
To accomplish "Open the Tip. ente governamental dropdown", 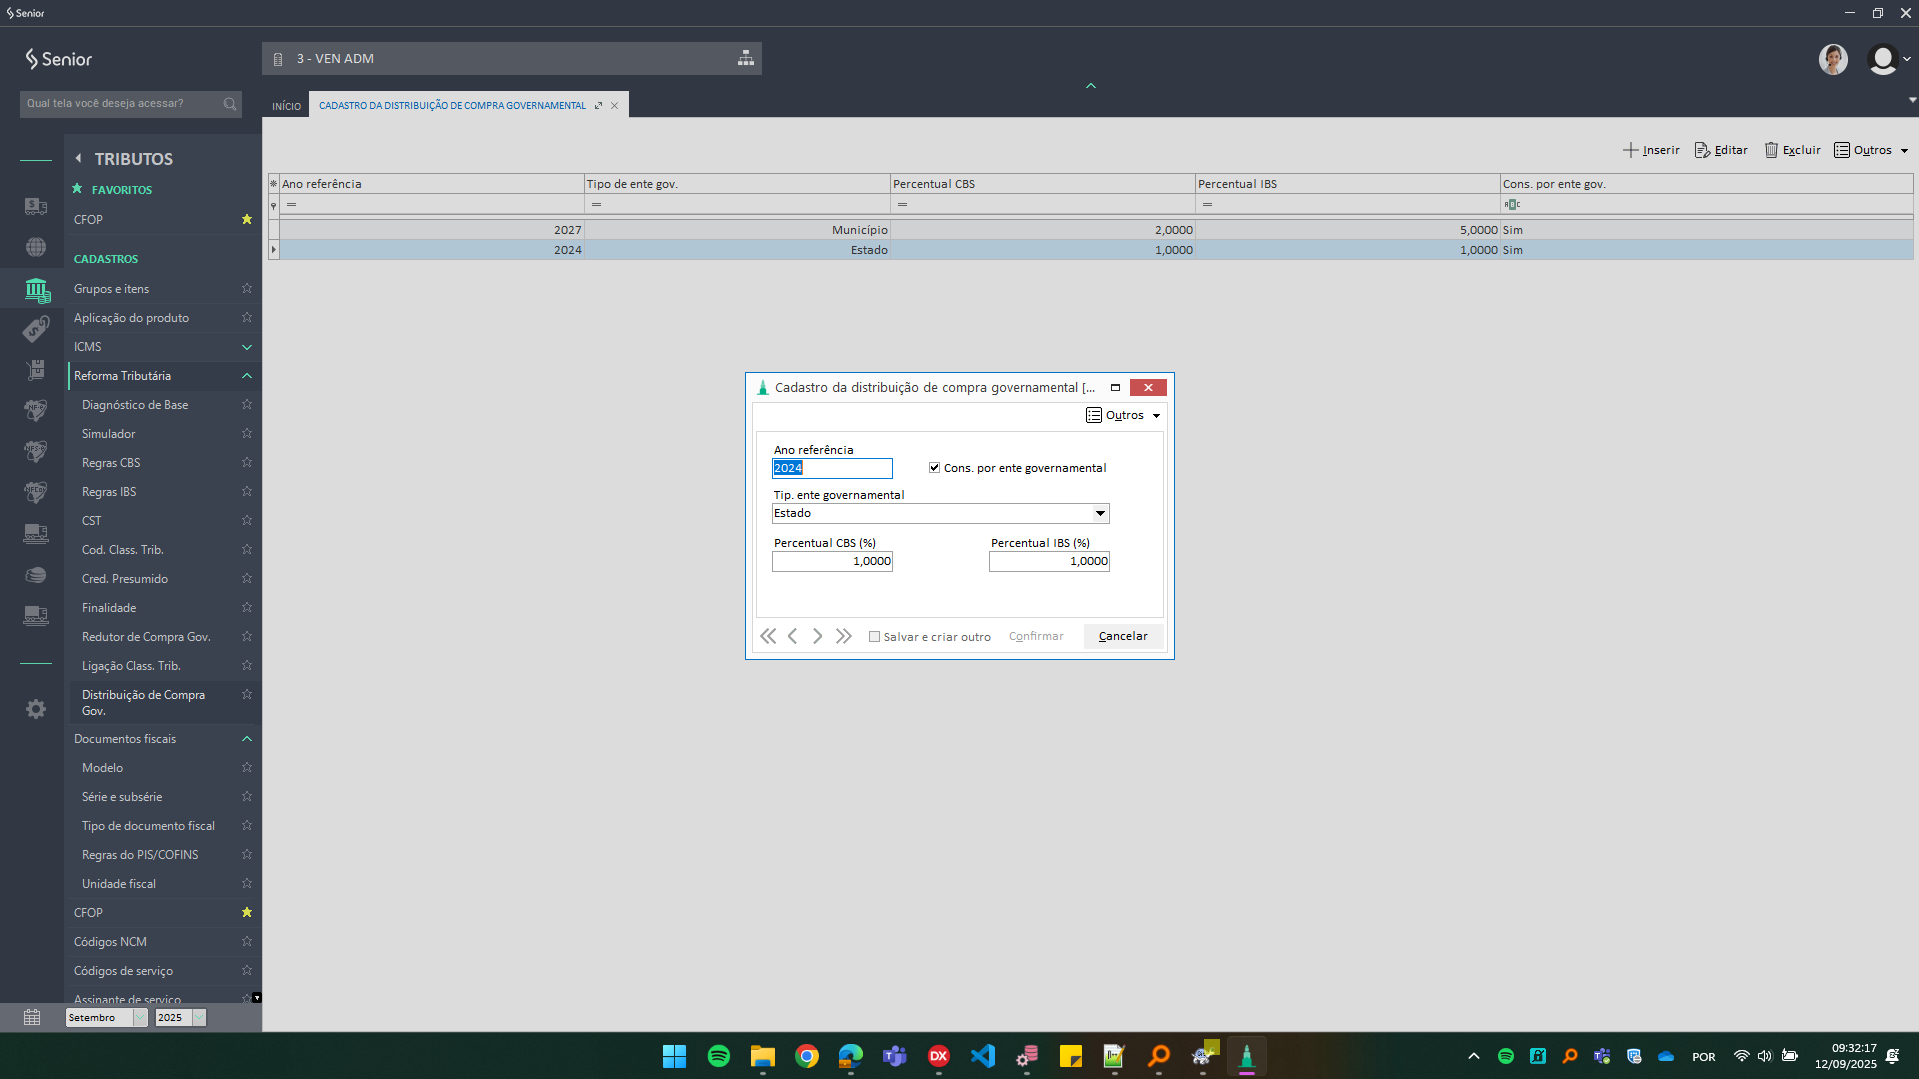I will pos(1100,513).
